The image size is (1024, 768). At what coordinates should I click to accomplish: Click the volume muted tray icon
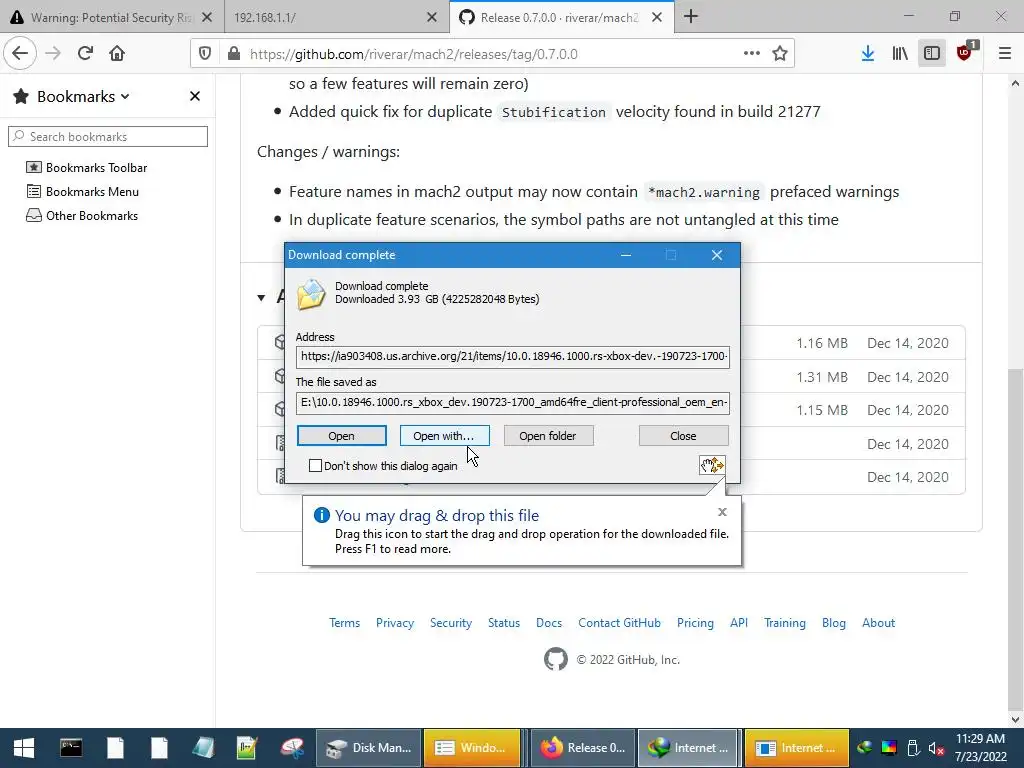point(936,748)
